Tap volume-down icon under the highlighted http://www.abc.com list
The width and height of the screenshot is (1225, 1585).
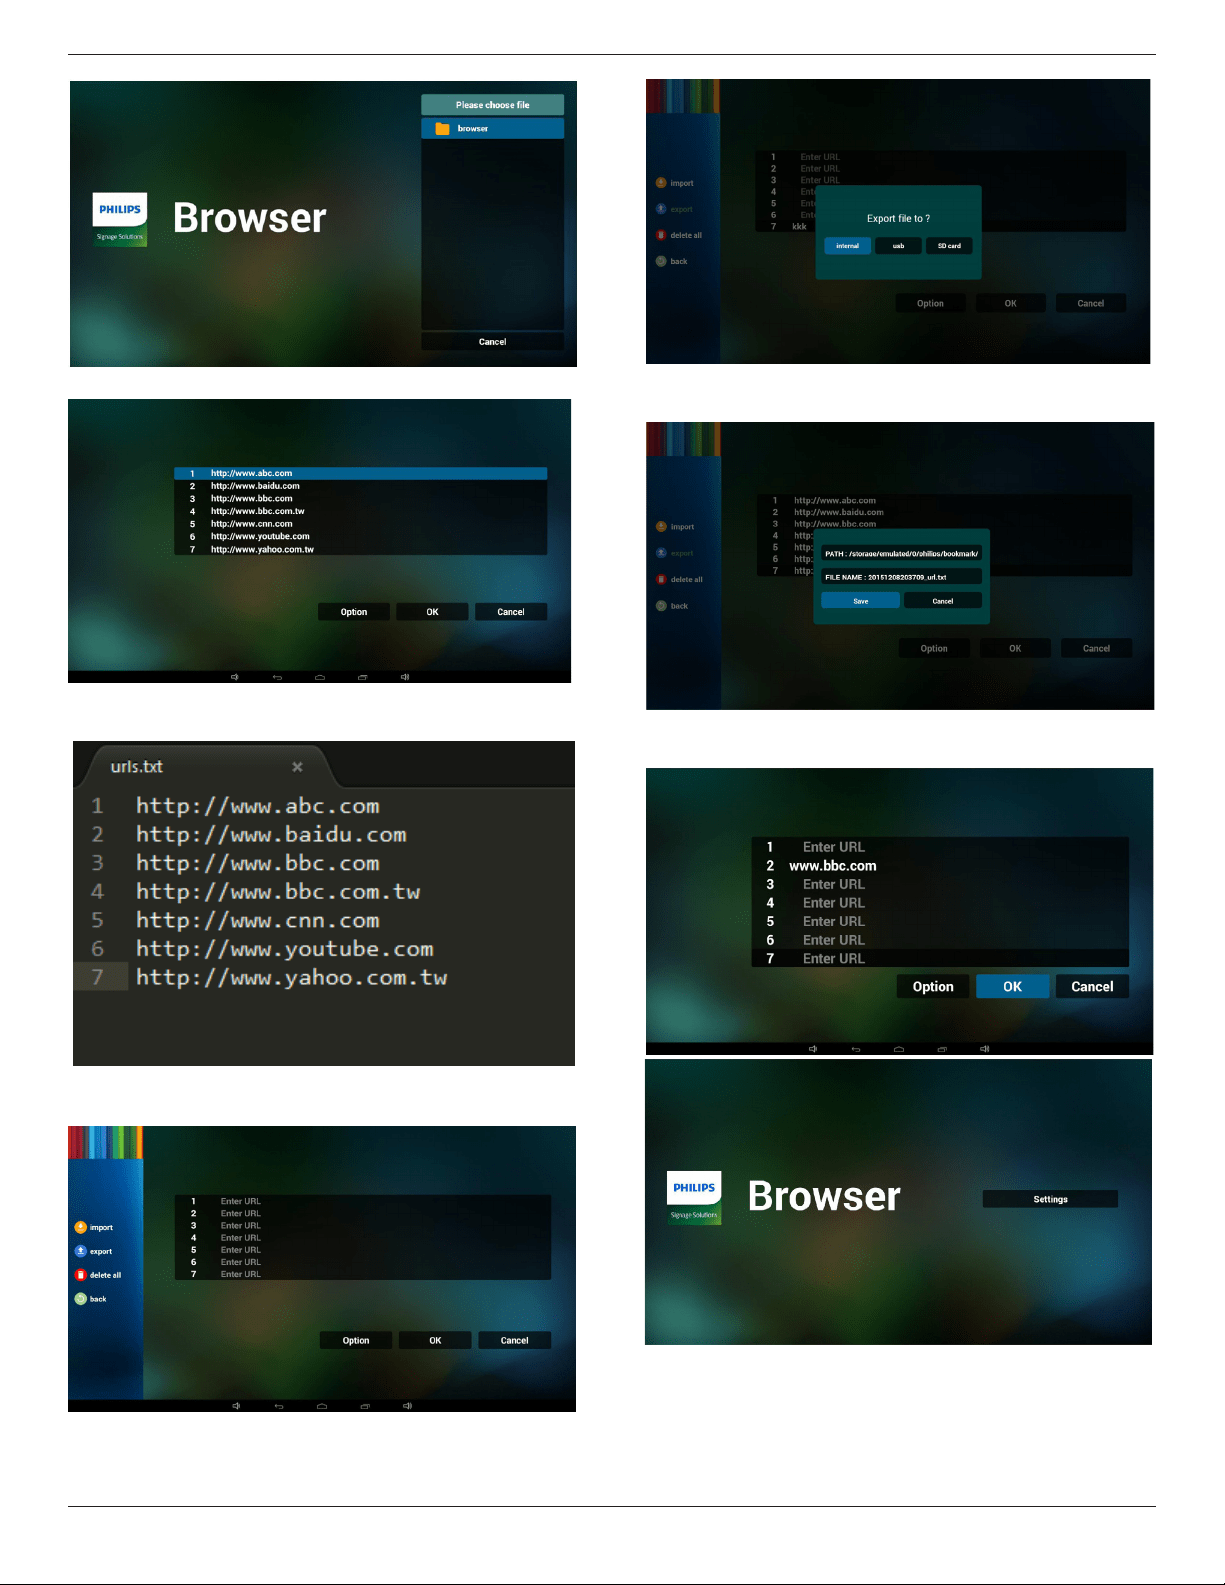coord(235,677)
